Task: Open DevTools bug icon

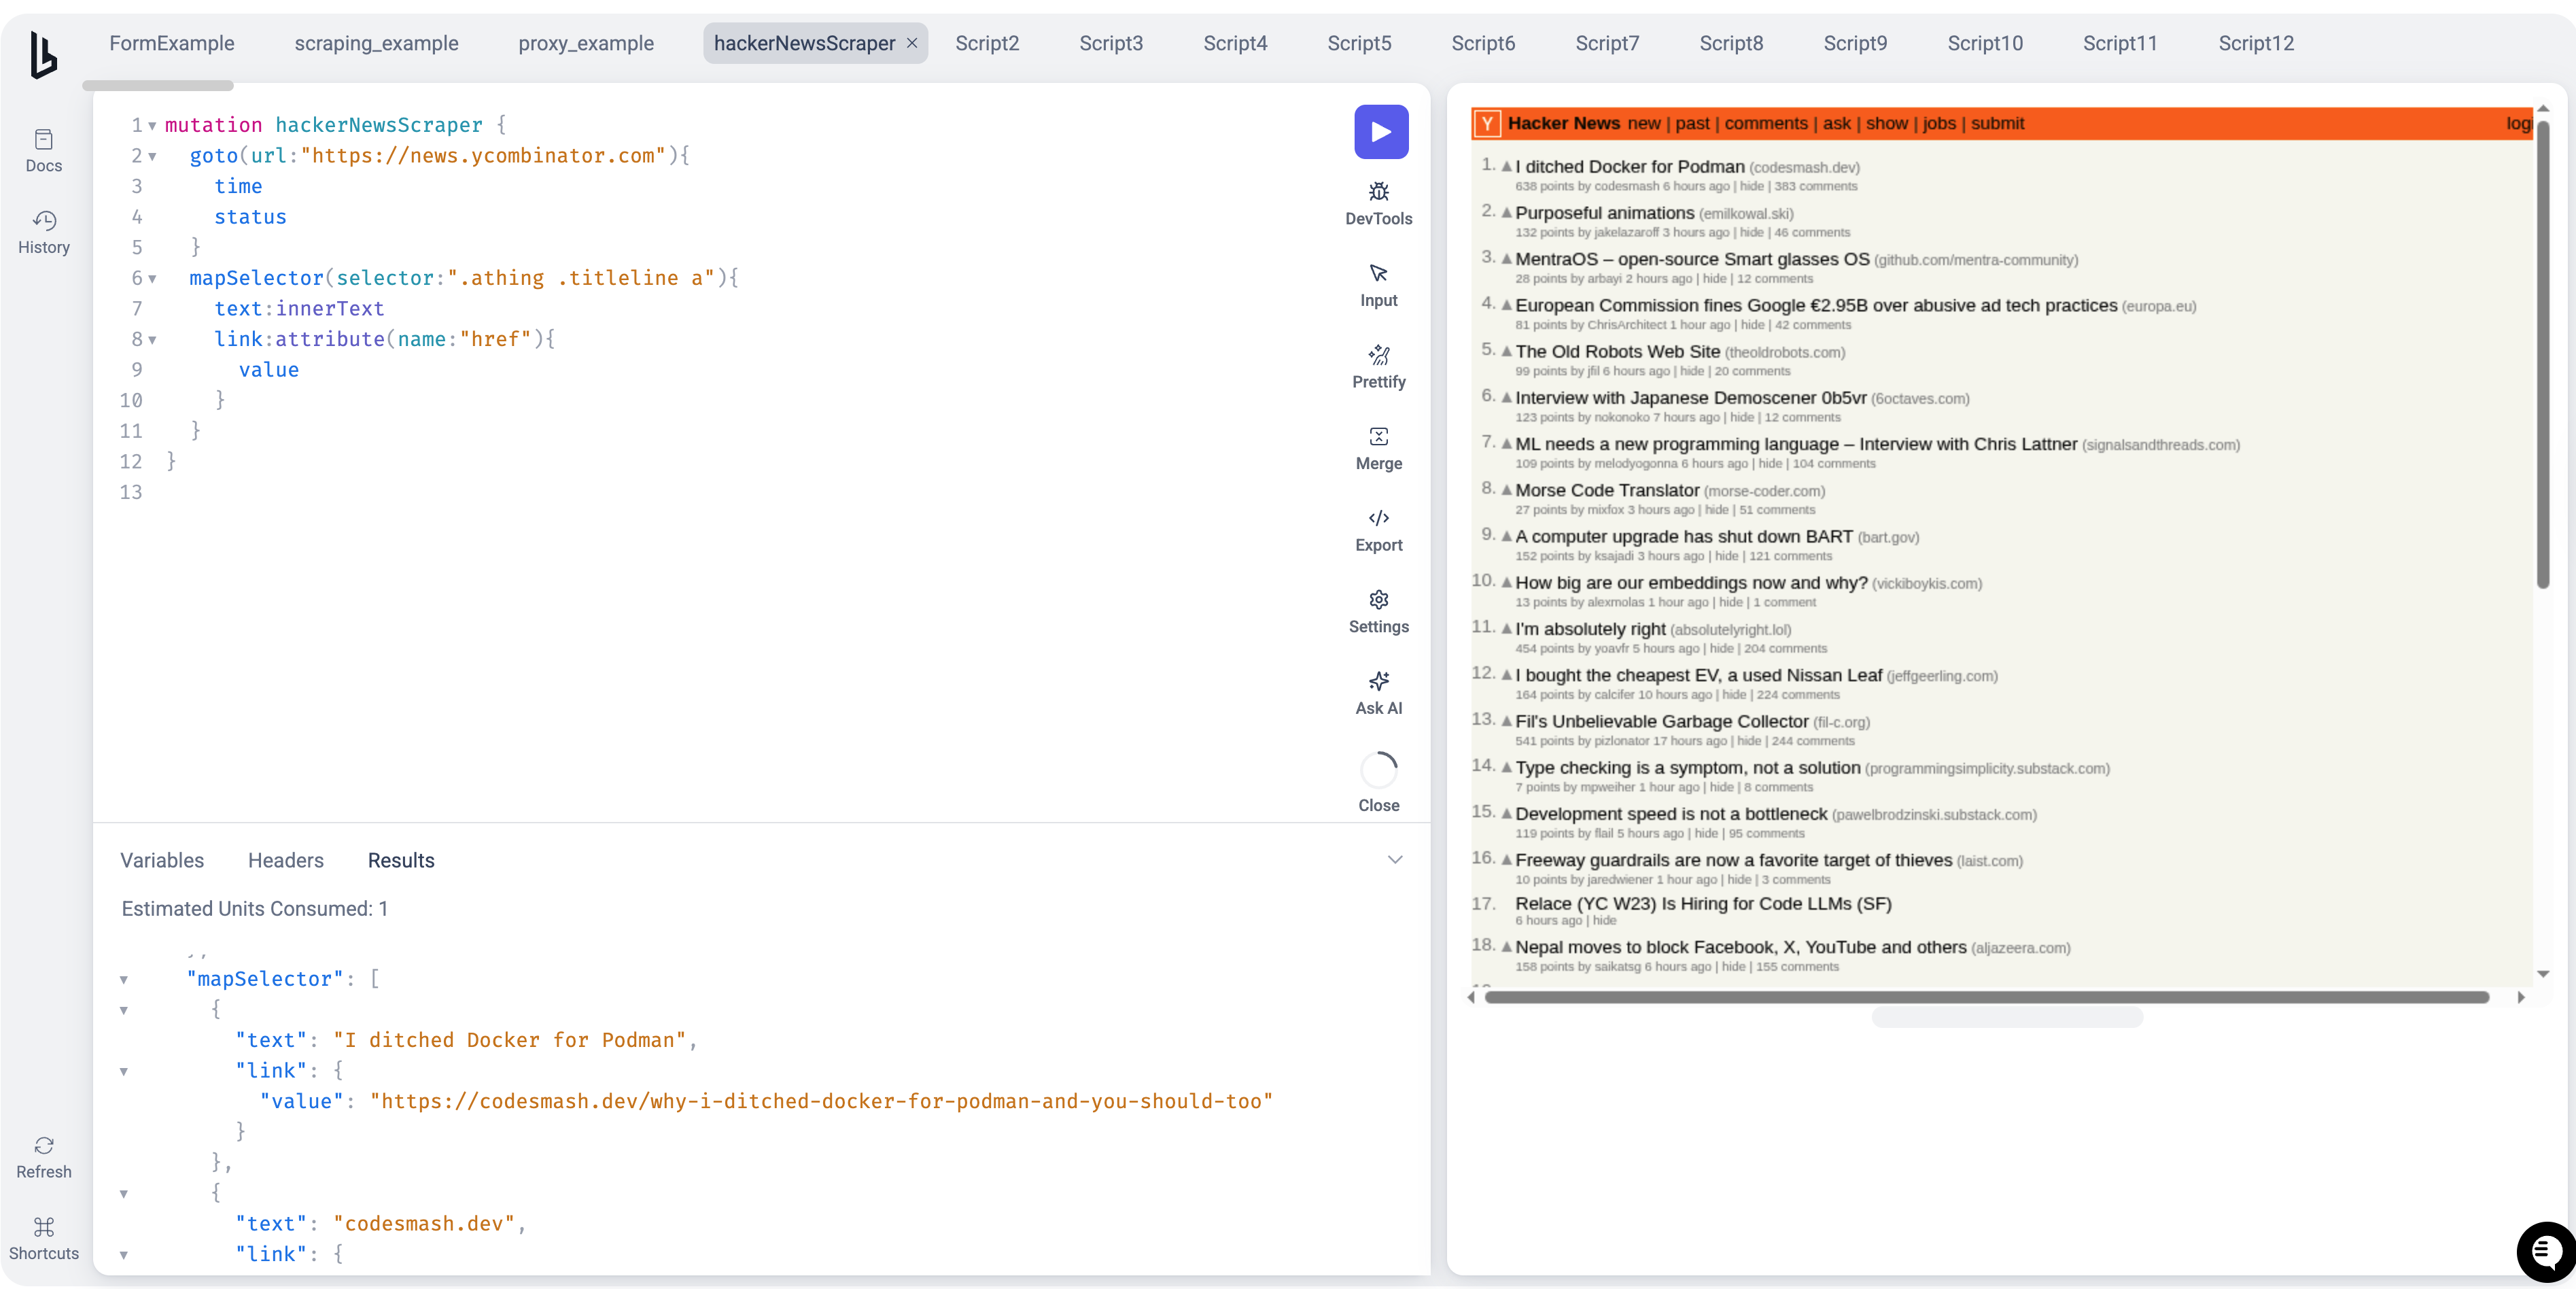Action: 1378,192
